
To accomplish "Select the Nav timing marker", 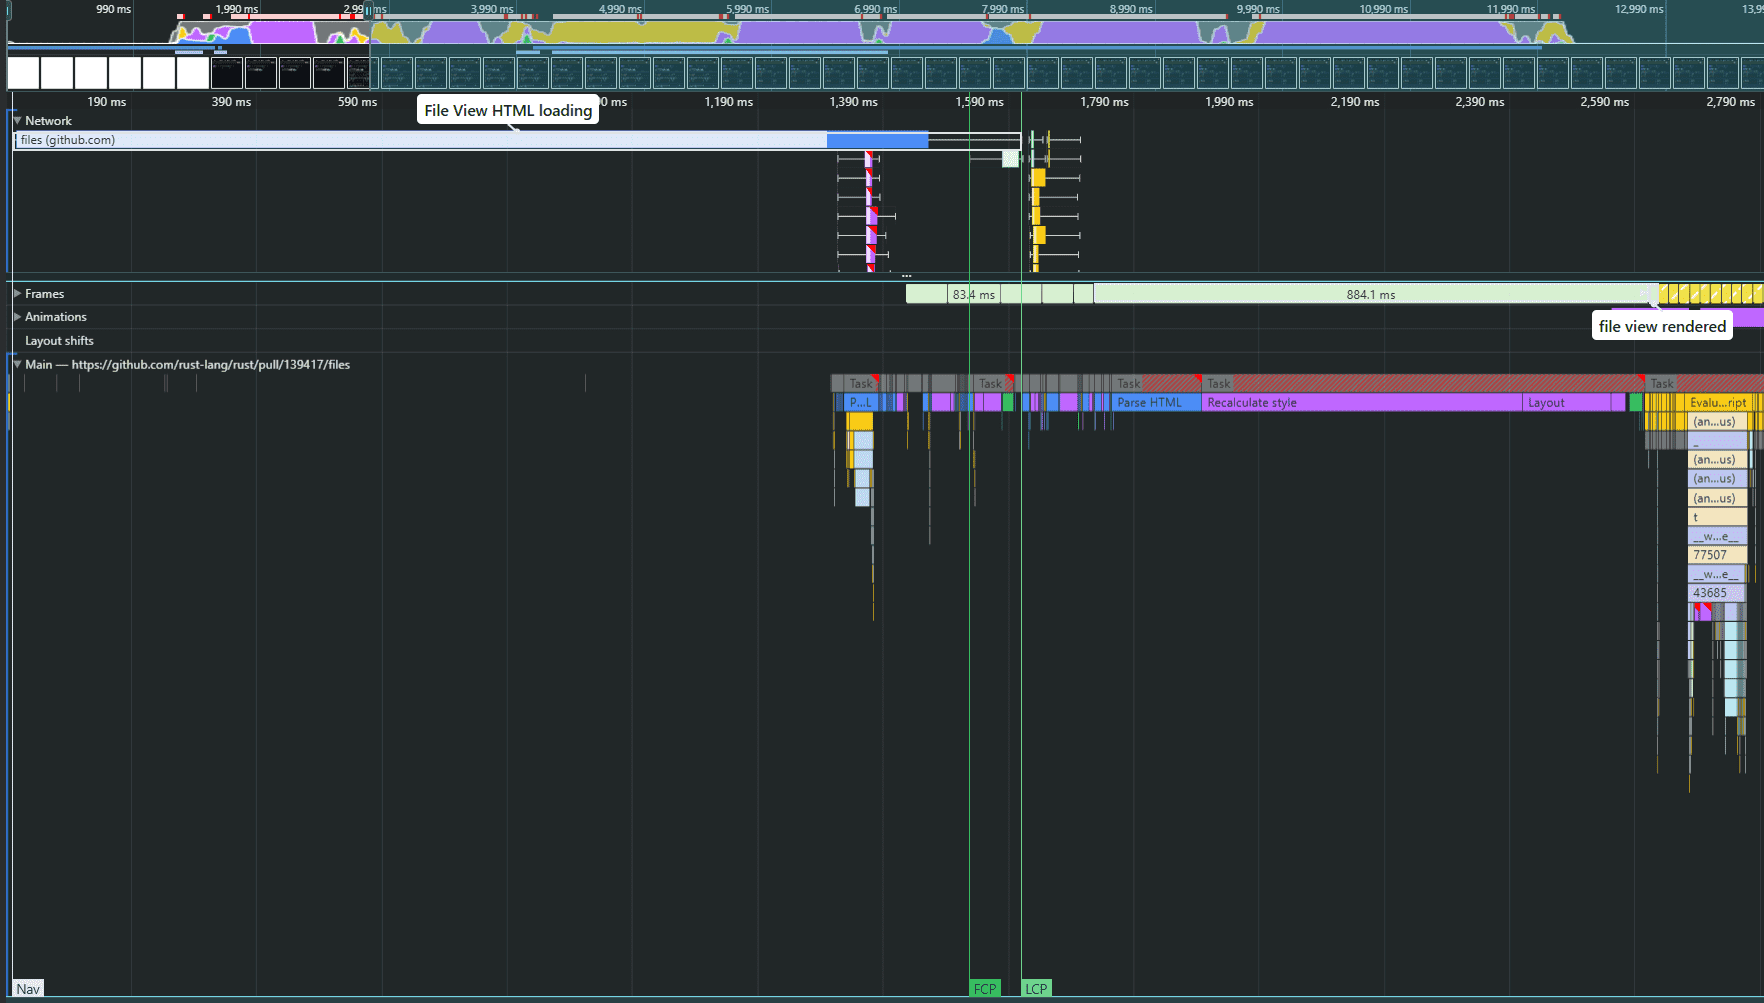I will 28,989.
